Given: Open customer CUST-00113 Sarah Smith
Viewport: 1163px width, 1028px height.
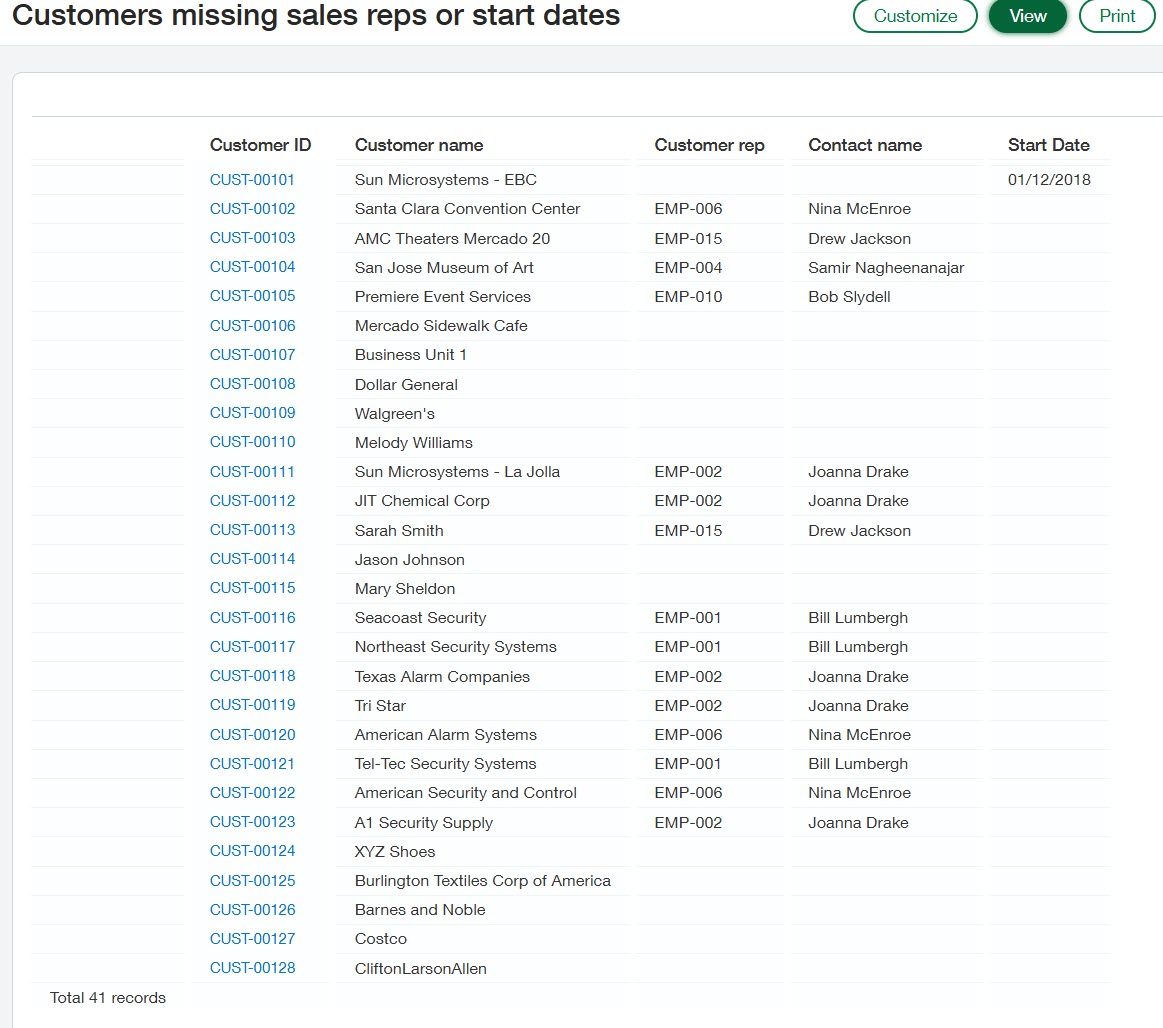Looking at the screenshot, I should click(252, 530).
